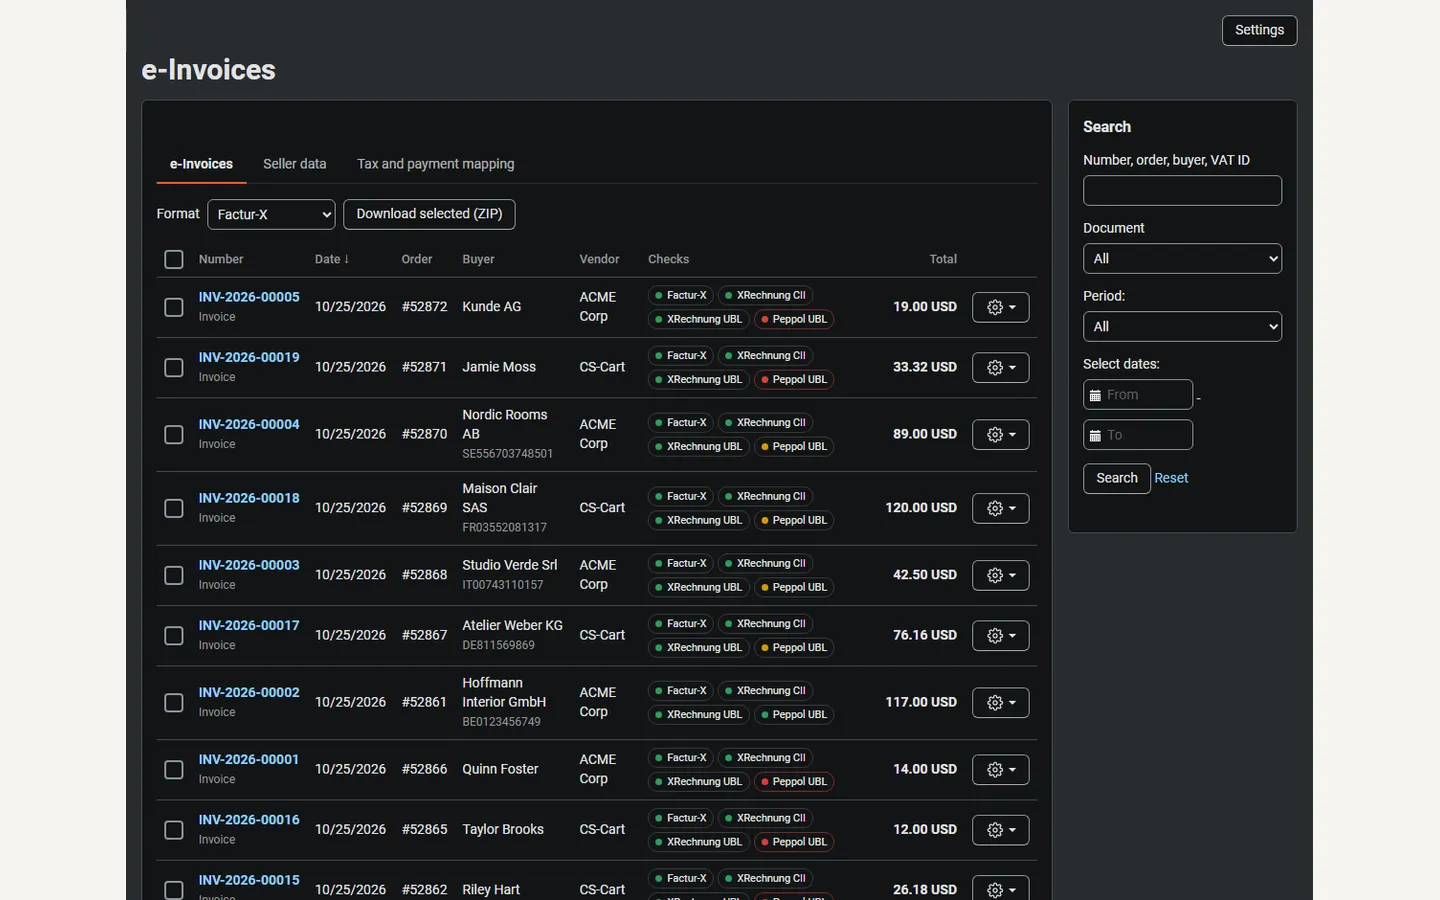
Task: Click the From date input field
Action: [x=1138, y=394]
